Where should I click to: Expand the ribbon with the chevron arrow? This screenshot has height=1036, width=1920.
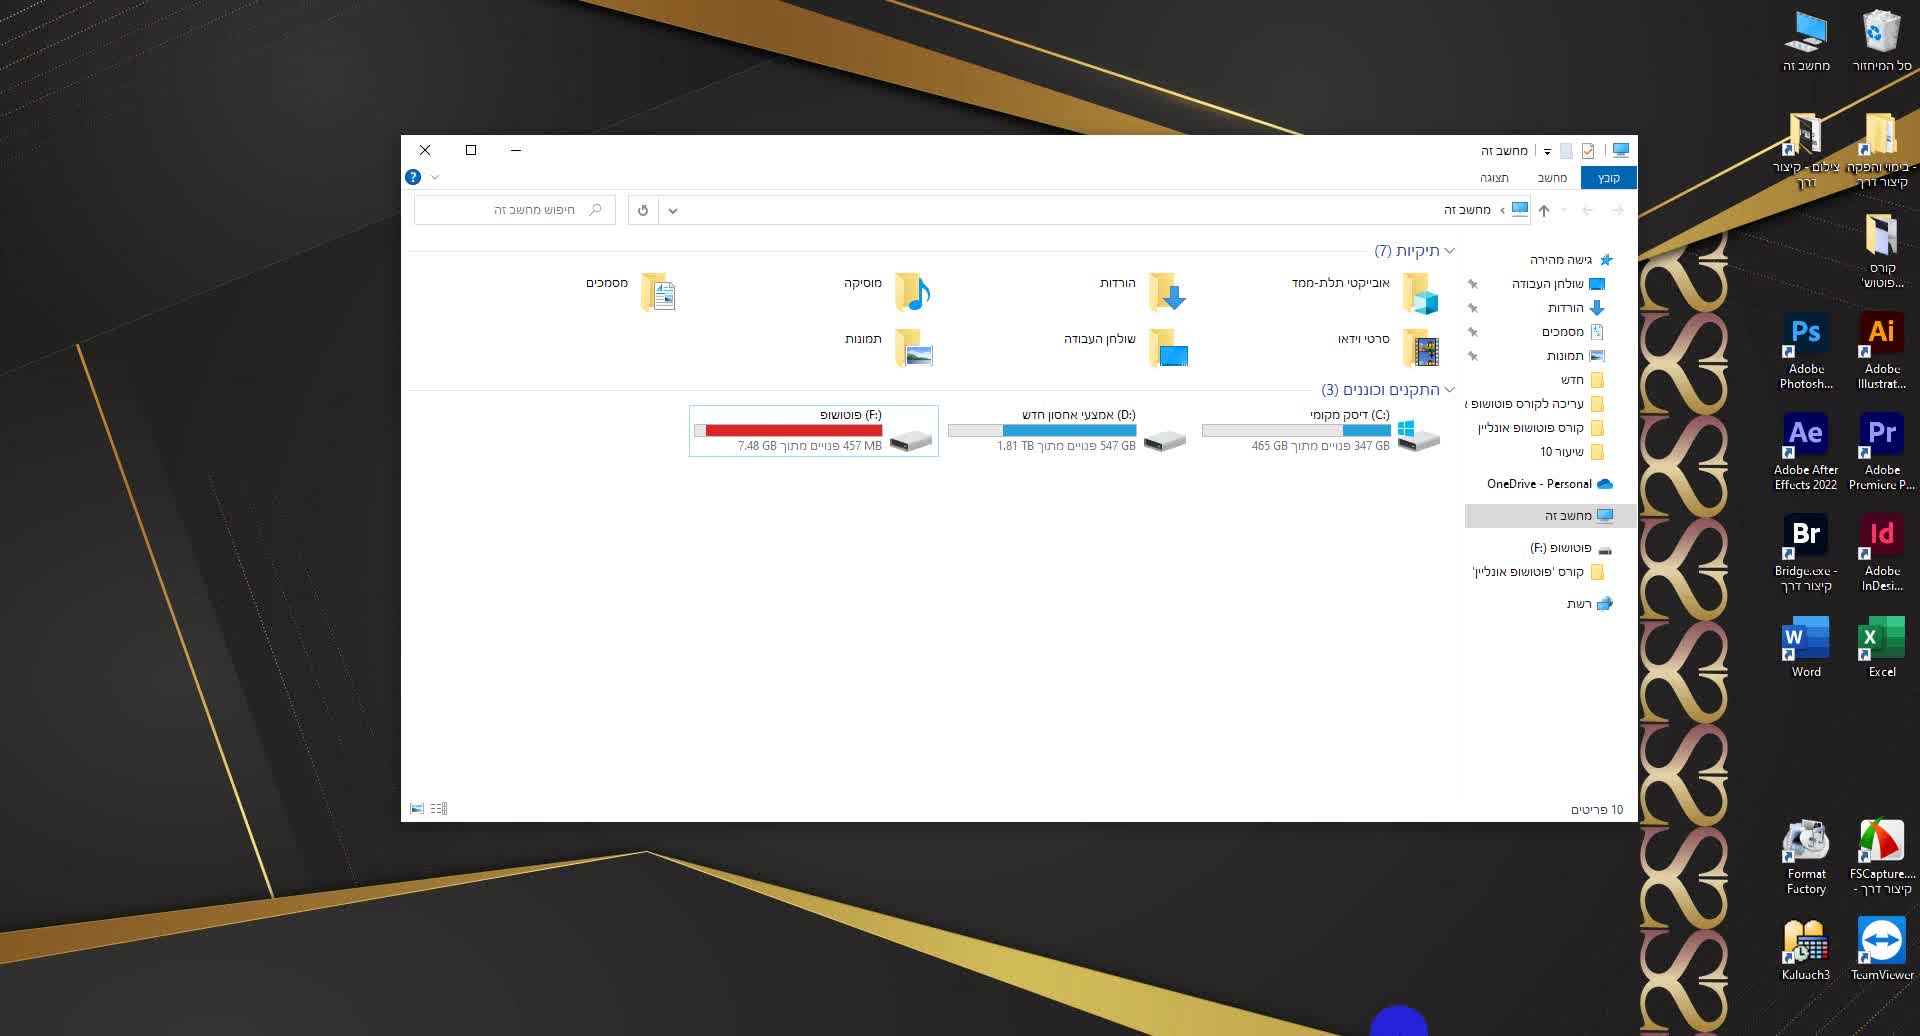tap(435, 177)
